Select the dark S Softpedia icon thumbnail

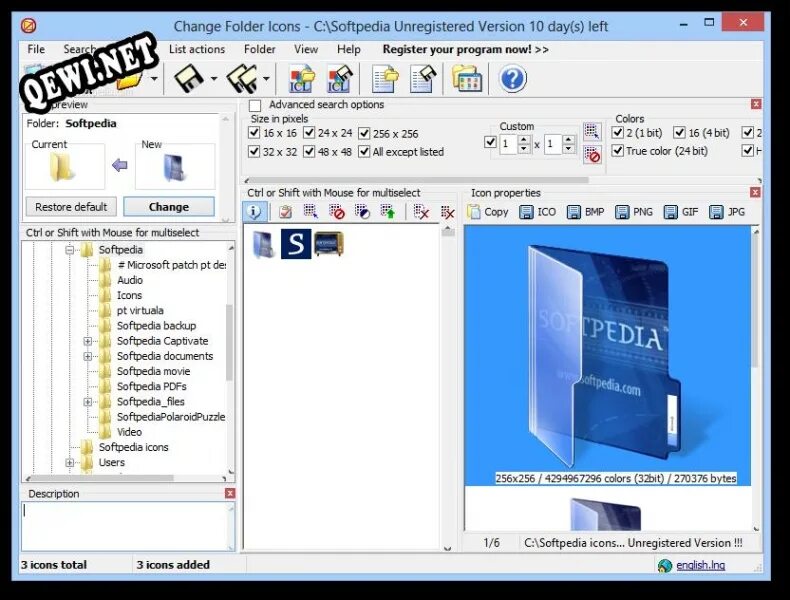coord(296,244)
